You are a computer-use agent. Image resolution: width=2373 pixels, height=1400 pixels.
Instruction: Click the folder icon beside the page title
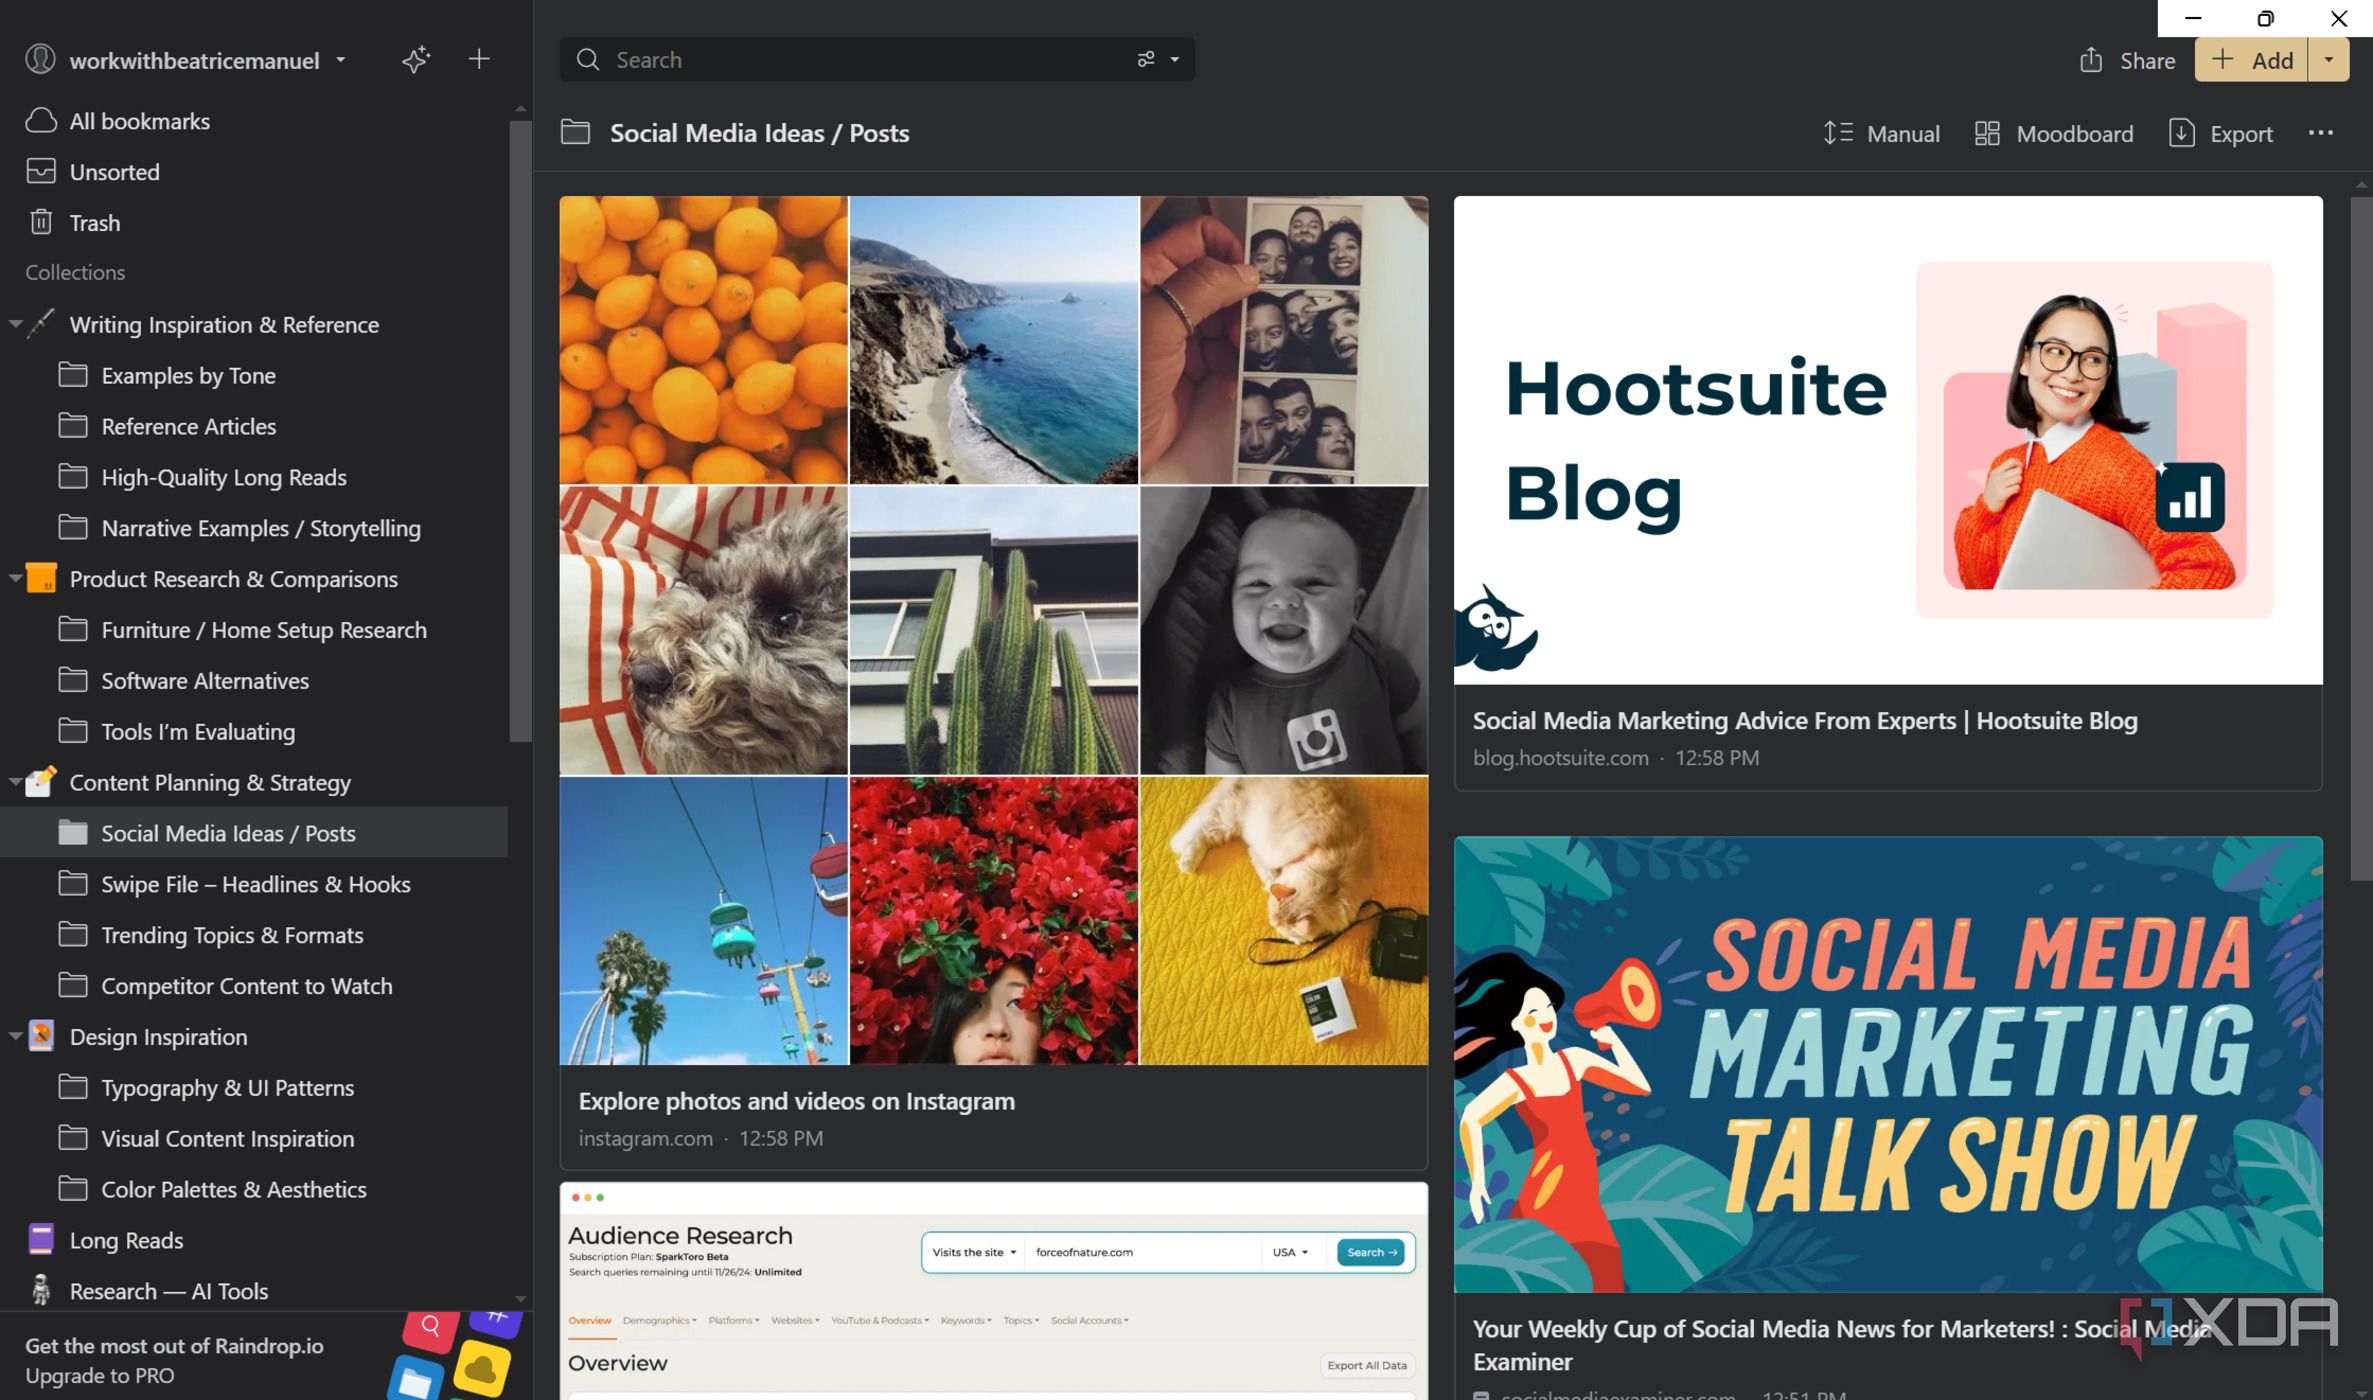(x=576, y=133)
